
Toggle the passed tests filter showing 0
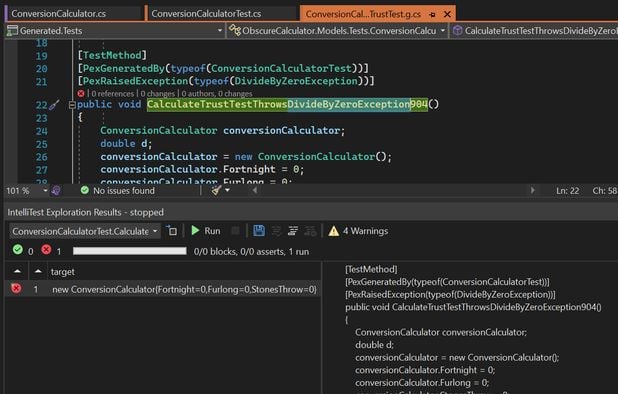click(x=23, y=250)
